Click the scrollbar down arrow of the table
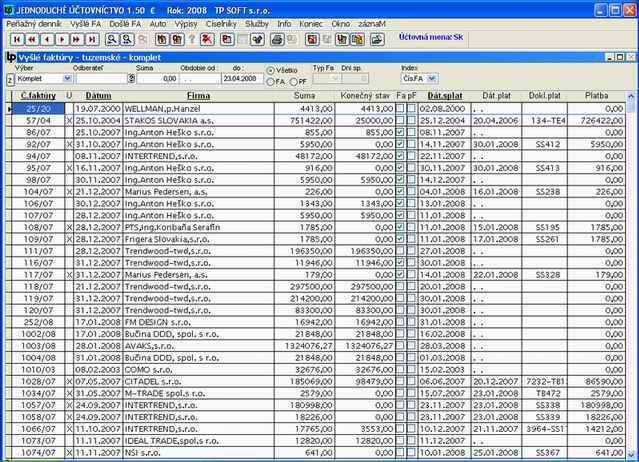 click(631, 453)
